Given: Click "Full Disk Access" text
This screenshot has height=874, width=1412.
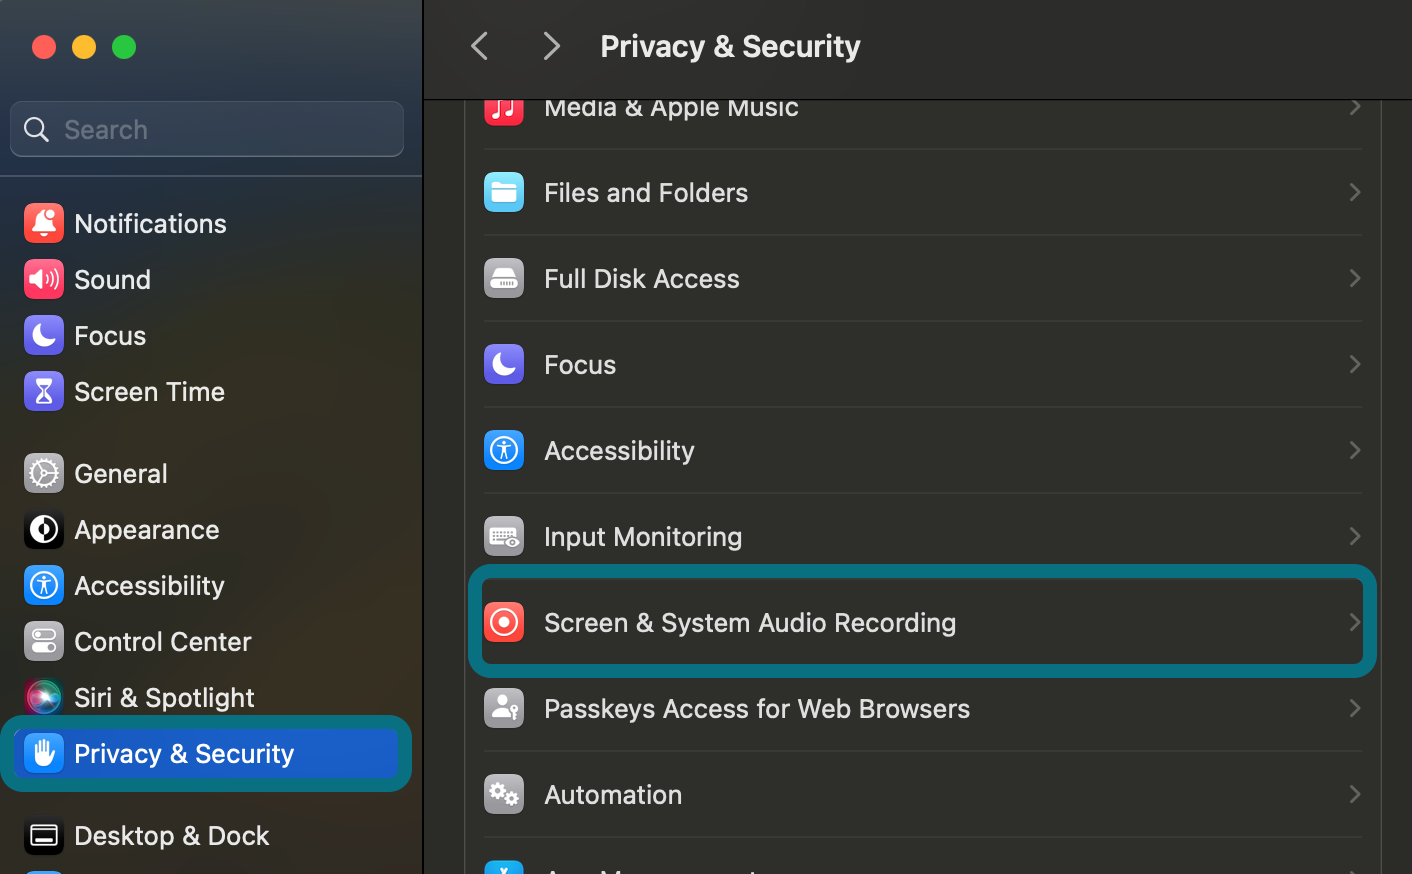Looking at the screenshot, I should tap(642, 278).
